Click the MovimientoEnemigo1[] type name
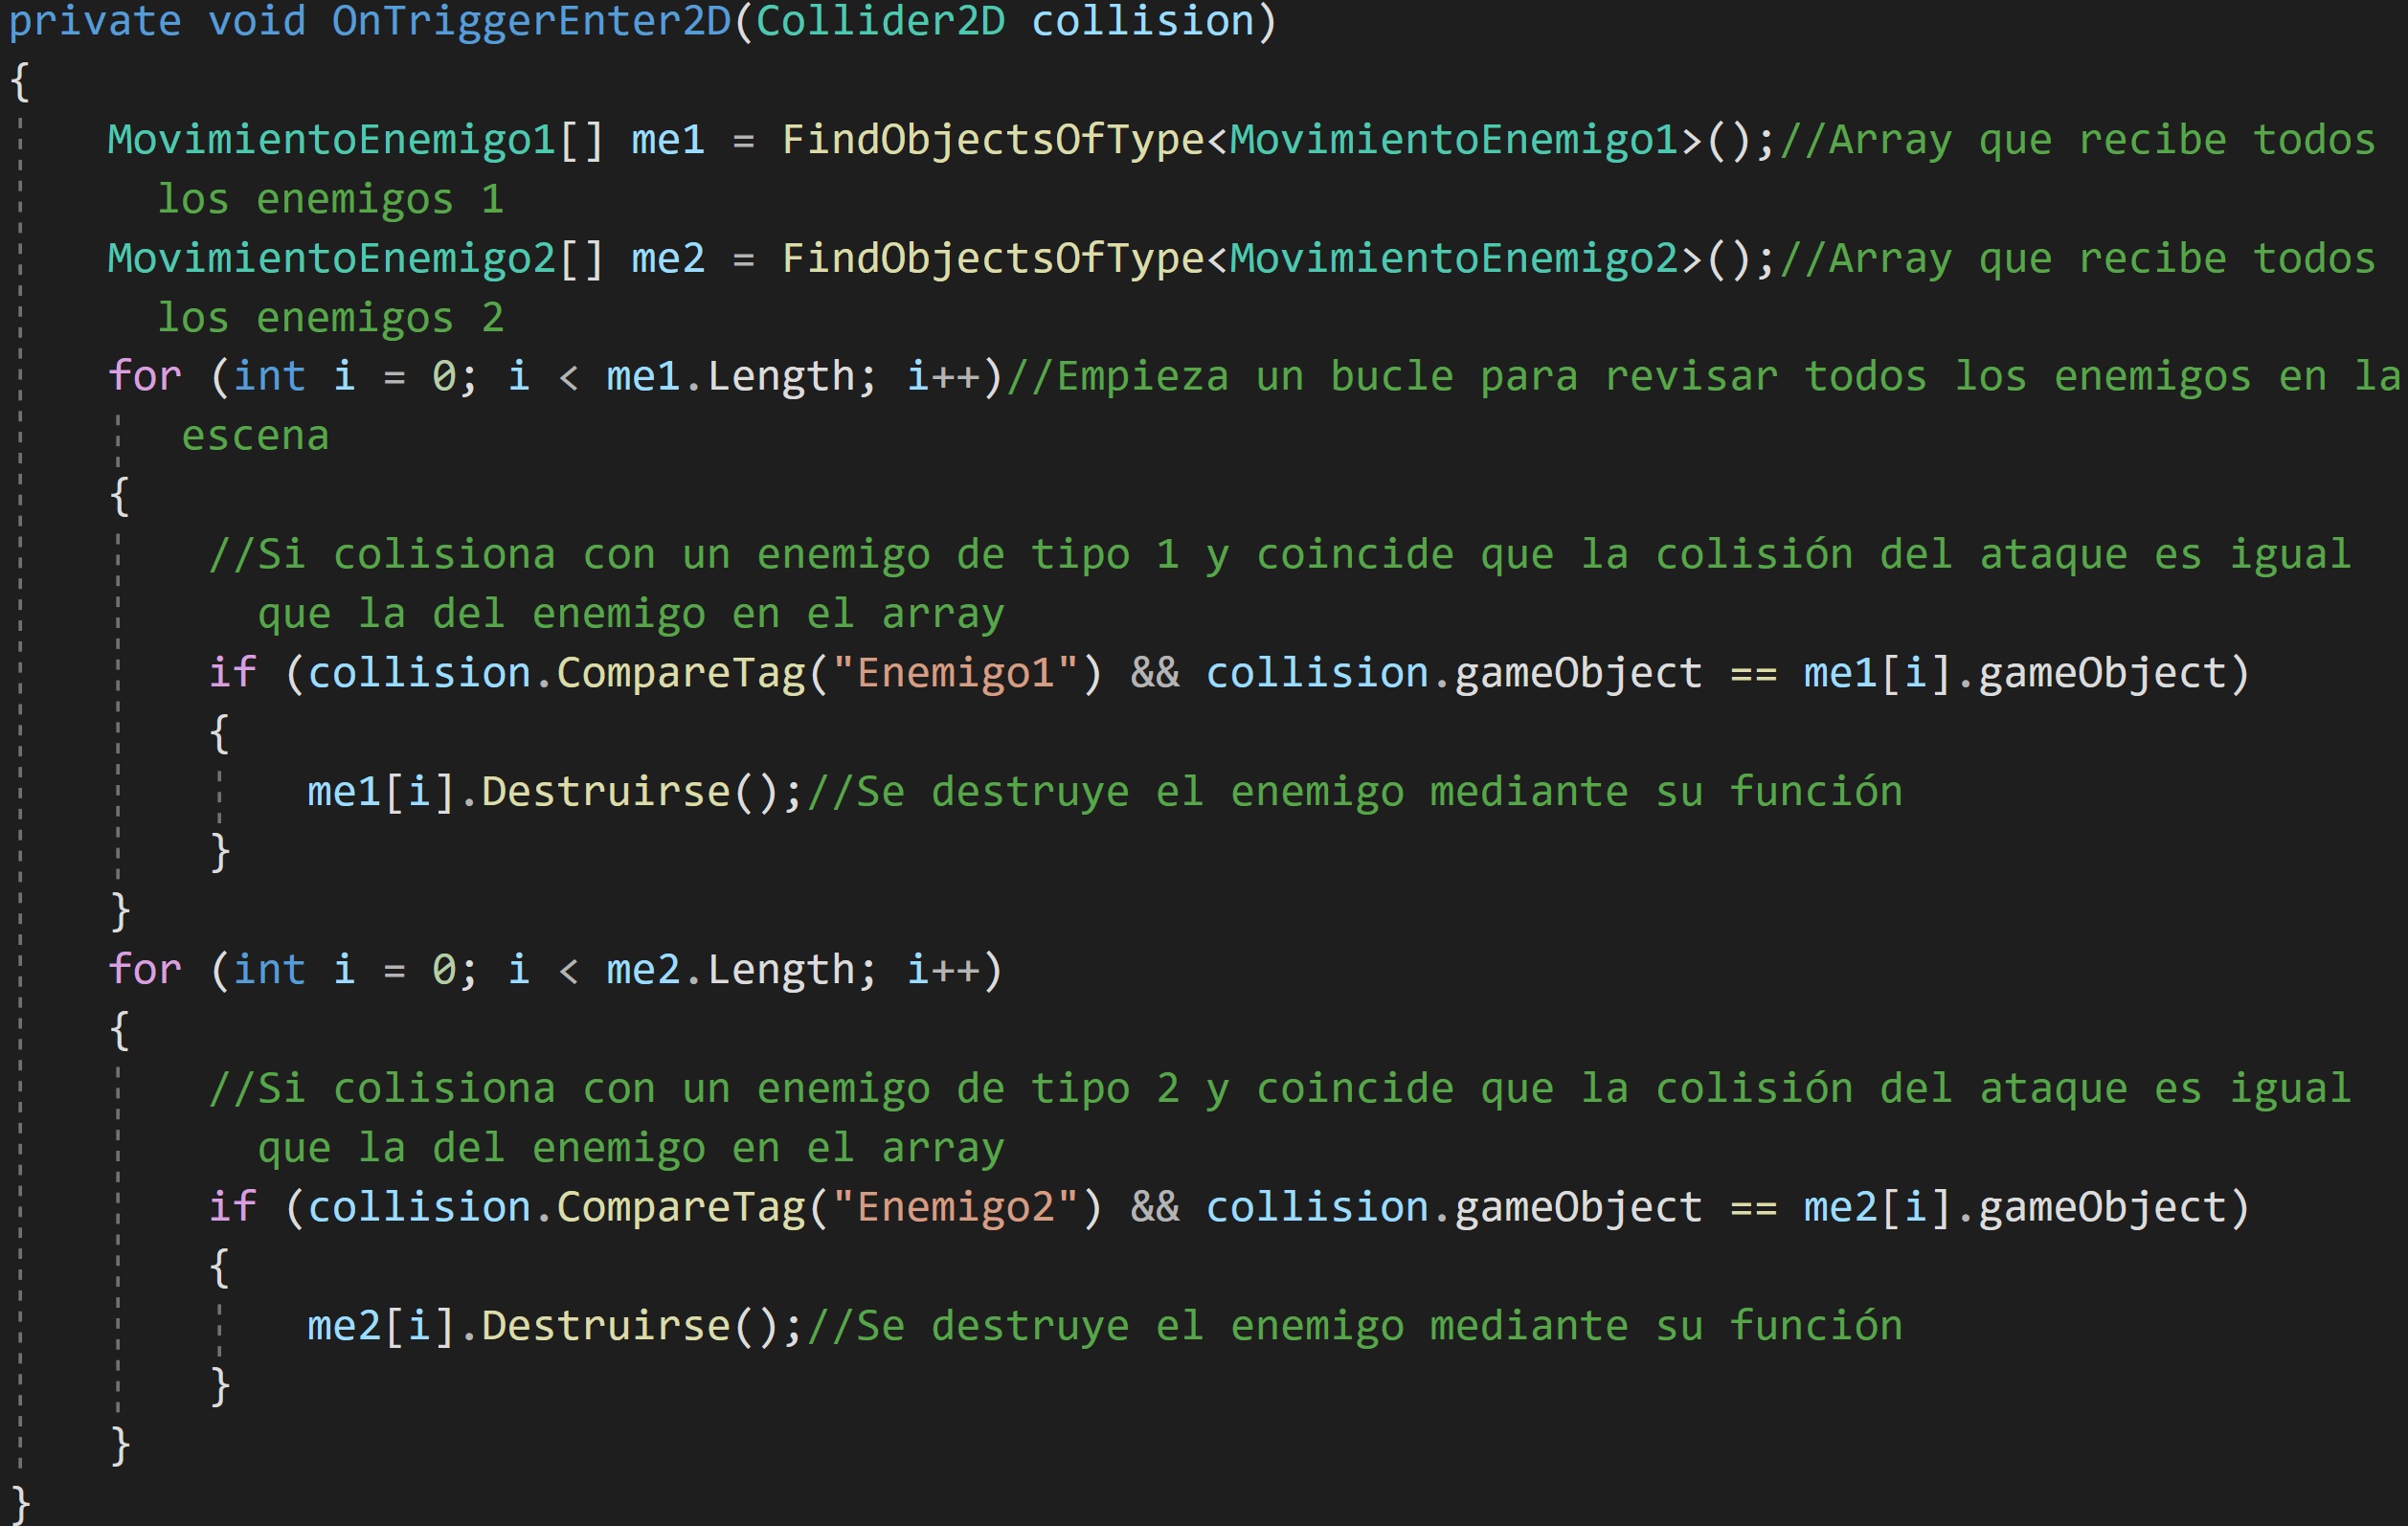The image size is (2408, 1526). (x=331, y=139)
